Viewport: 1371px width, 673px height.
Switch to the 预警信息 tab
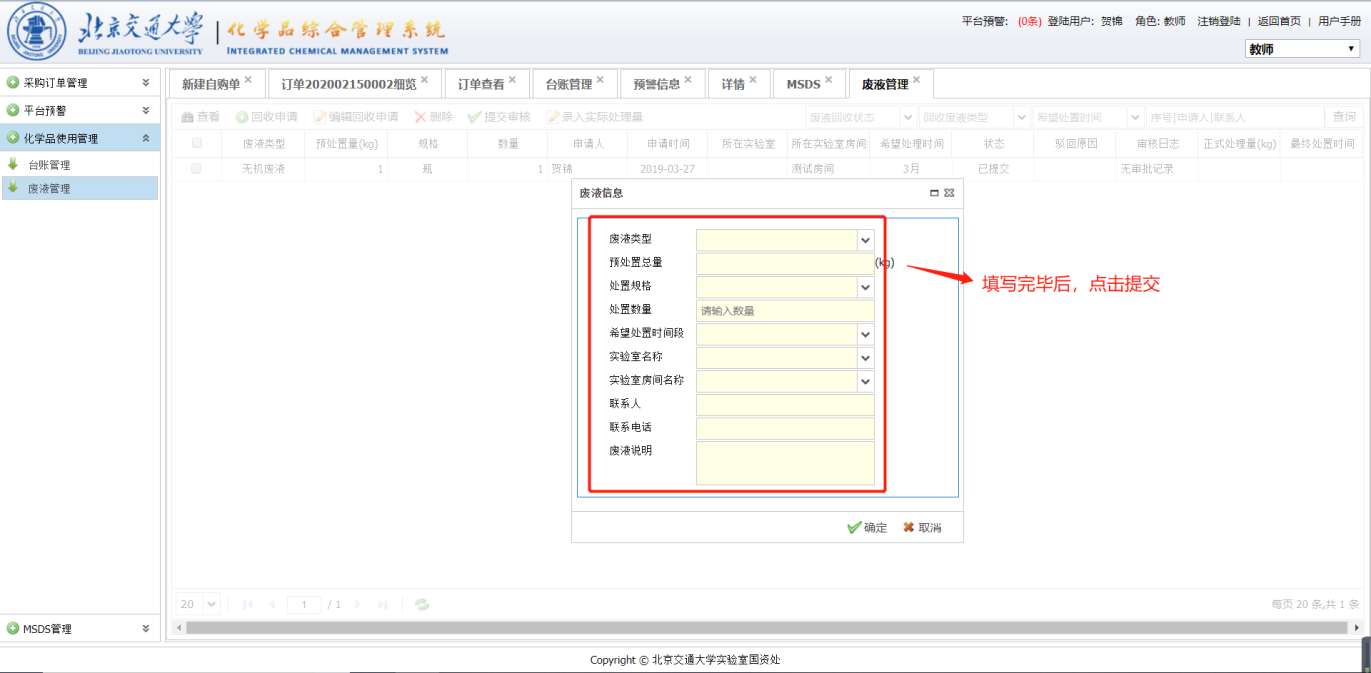tap(656, 85)
